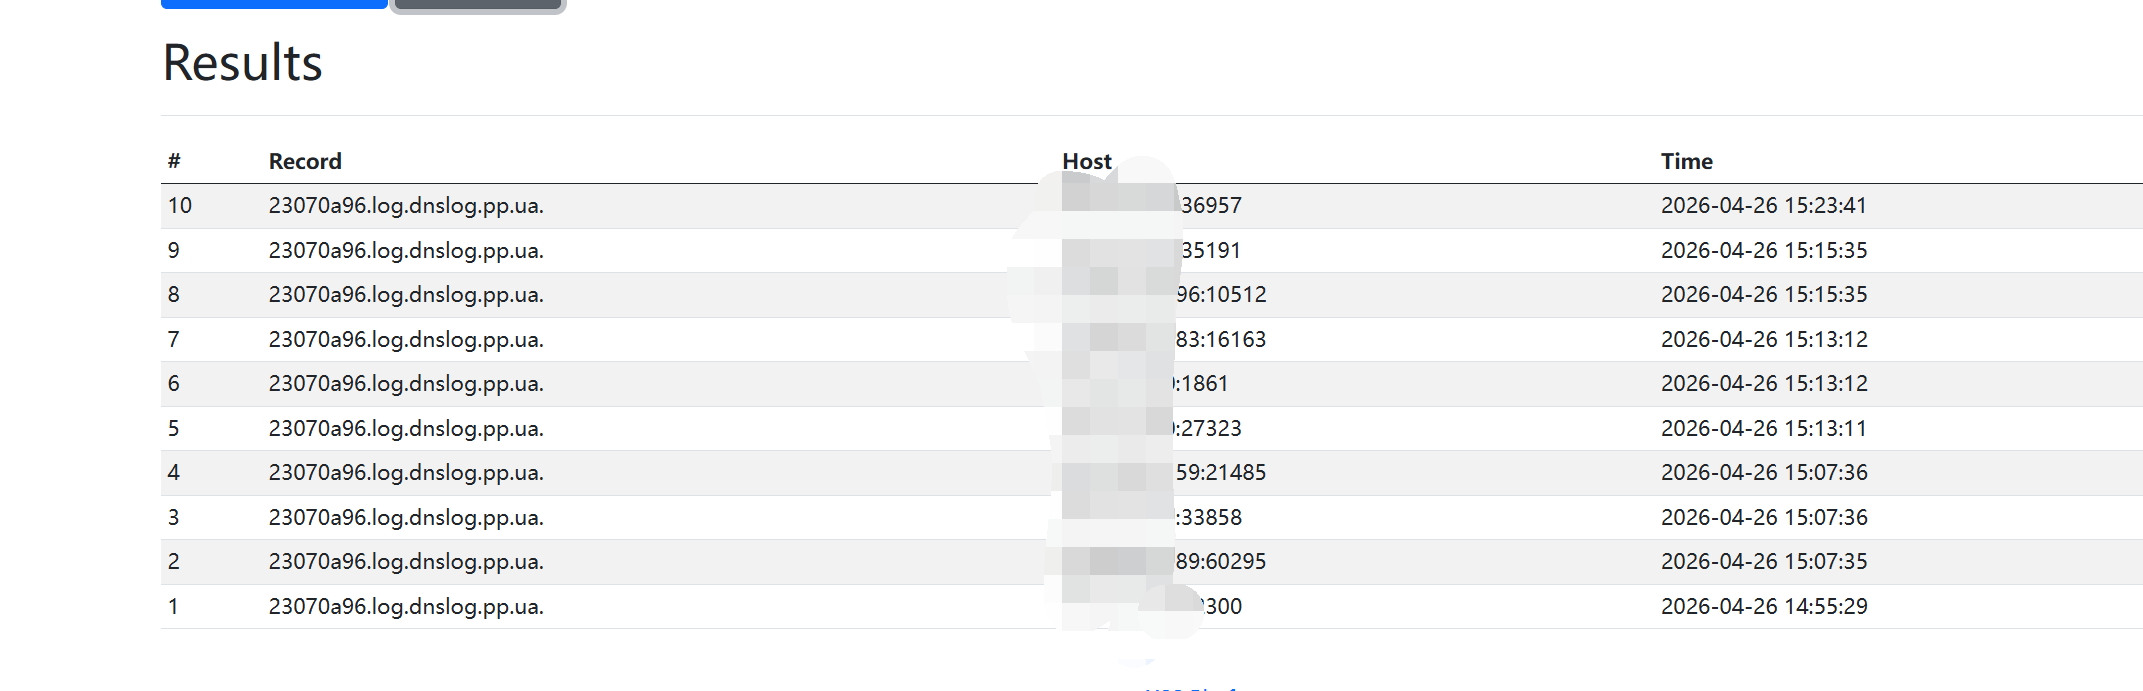This screenshot has width=2143, height=691.
Task: Click the gray button above the Results heading
Action: click(478, 5)
